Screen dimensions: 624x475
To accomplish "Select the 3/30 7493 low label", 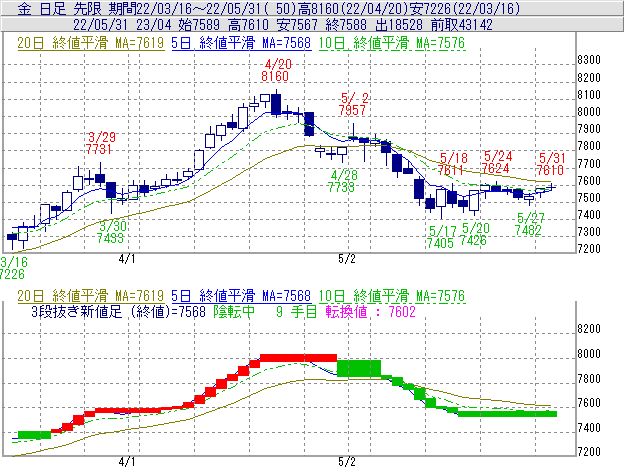I will coord(112,232).
